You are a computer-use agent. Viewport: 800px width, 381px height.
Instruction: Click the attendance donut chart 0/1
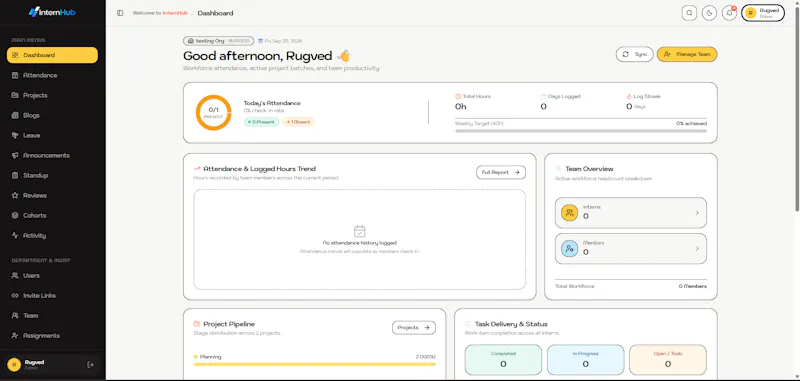(213, 113)
